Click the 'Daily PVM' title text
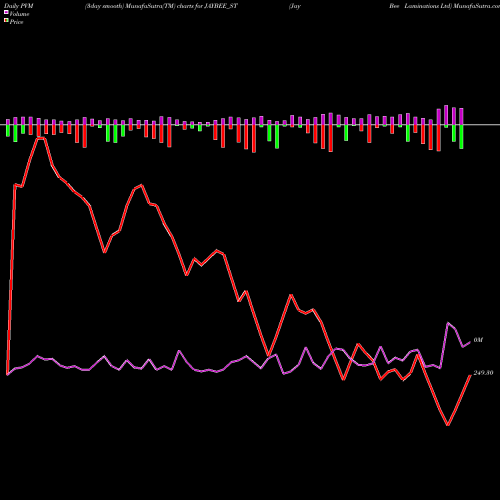This screenshot has height=500, width=500. [x=19, y=6]
